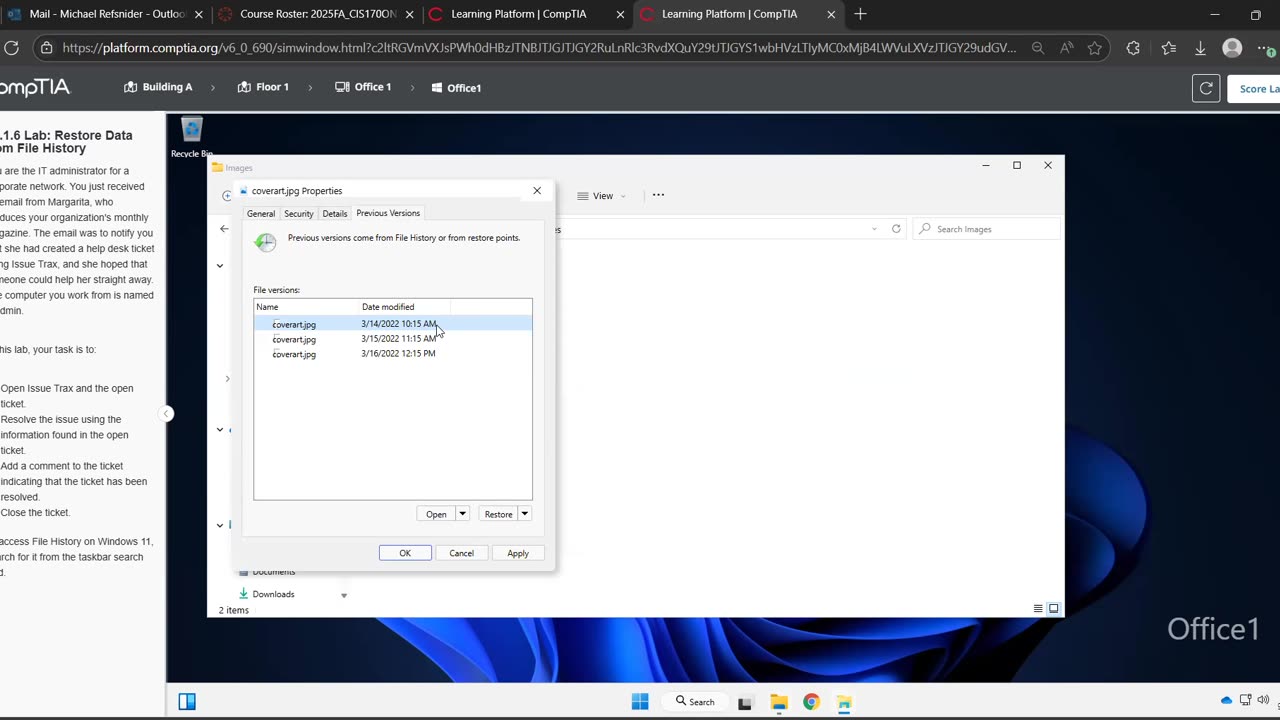1280x720 pixels.
Task: Select coverart.jpg version from 3/14/2022 10:15 AM
Action: pyautogui.click(x=393, y=324)
